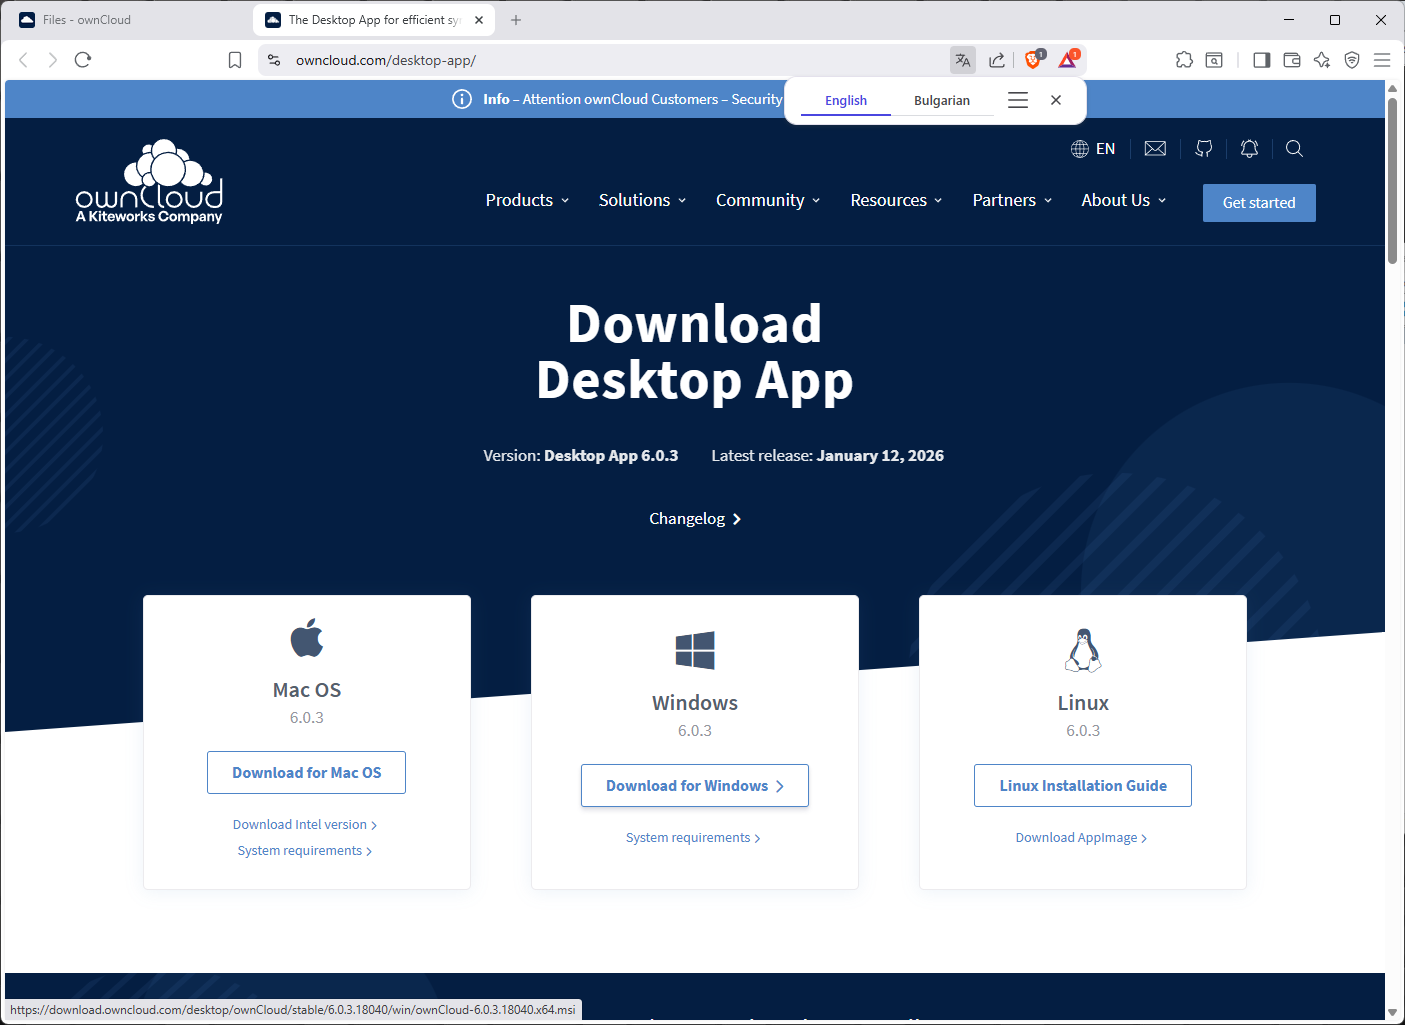Expand the Solutions navigation dropdown
Image resolution: width=1405 pixels, height=1025 pixels.
point(642,200)
